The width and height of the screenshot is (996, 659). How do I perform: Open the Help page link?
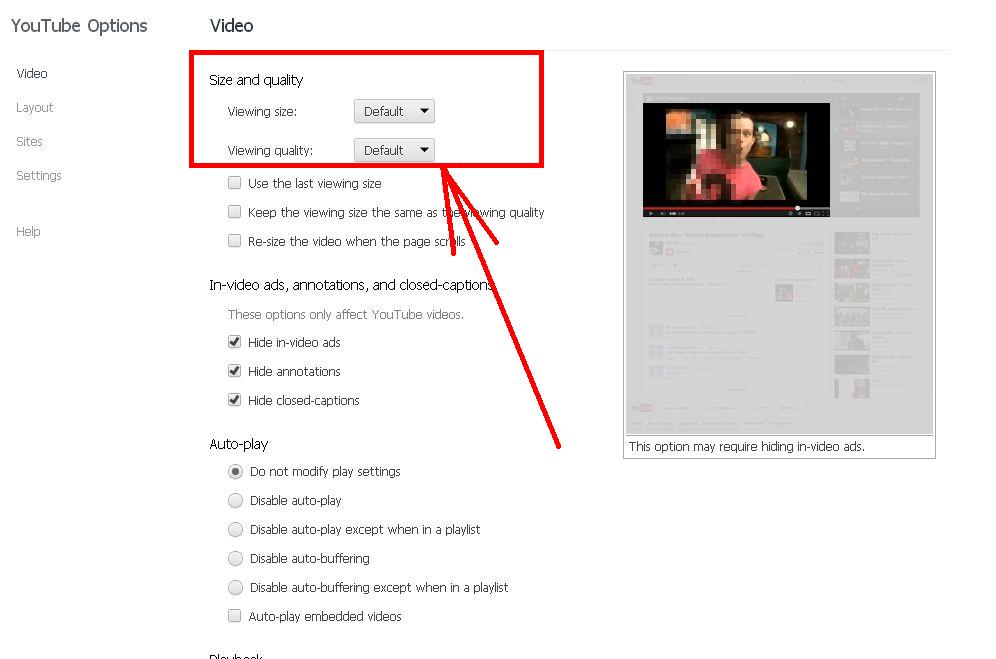pos(28,232)
